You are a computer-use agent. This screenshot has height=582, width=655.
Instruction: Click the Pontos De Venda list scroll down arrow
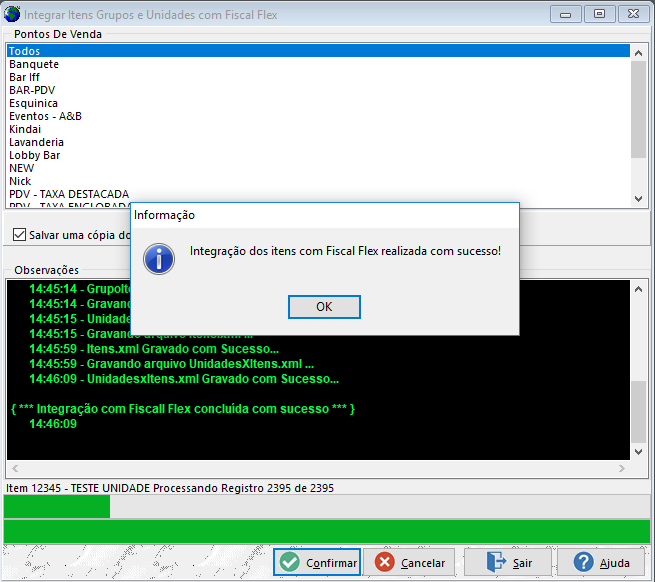coord(638,199)
